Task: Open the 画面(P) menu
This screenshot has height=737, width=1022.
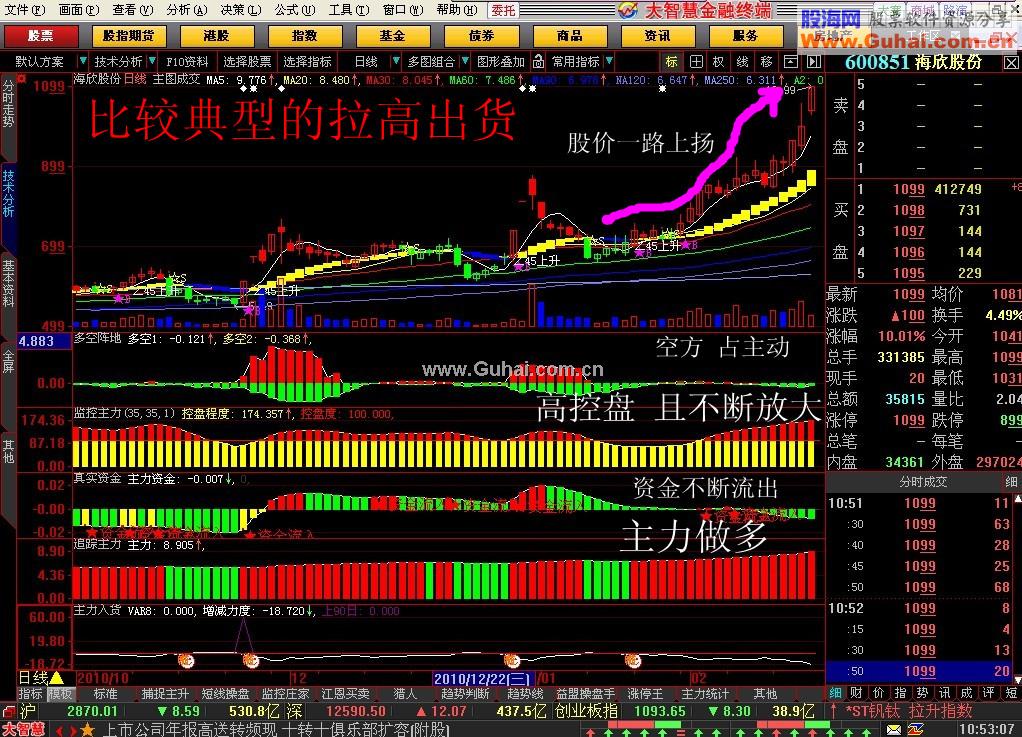Action: pos(79,10)
